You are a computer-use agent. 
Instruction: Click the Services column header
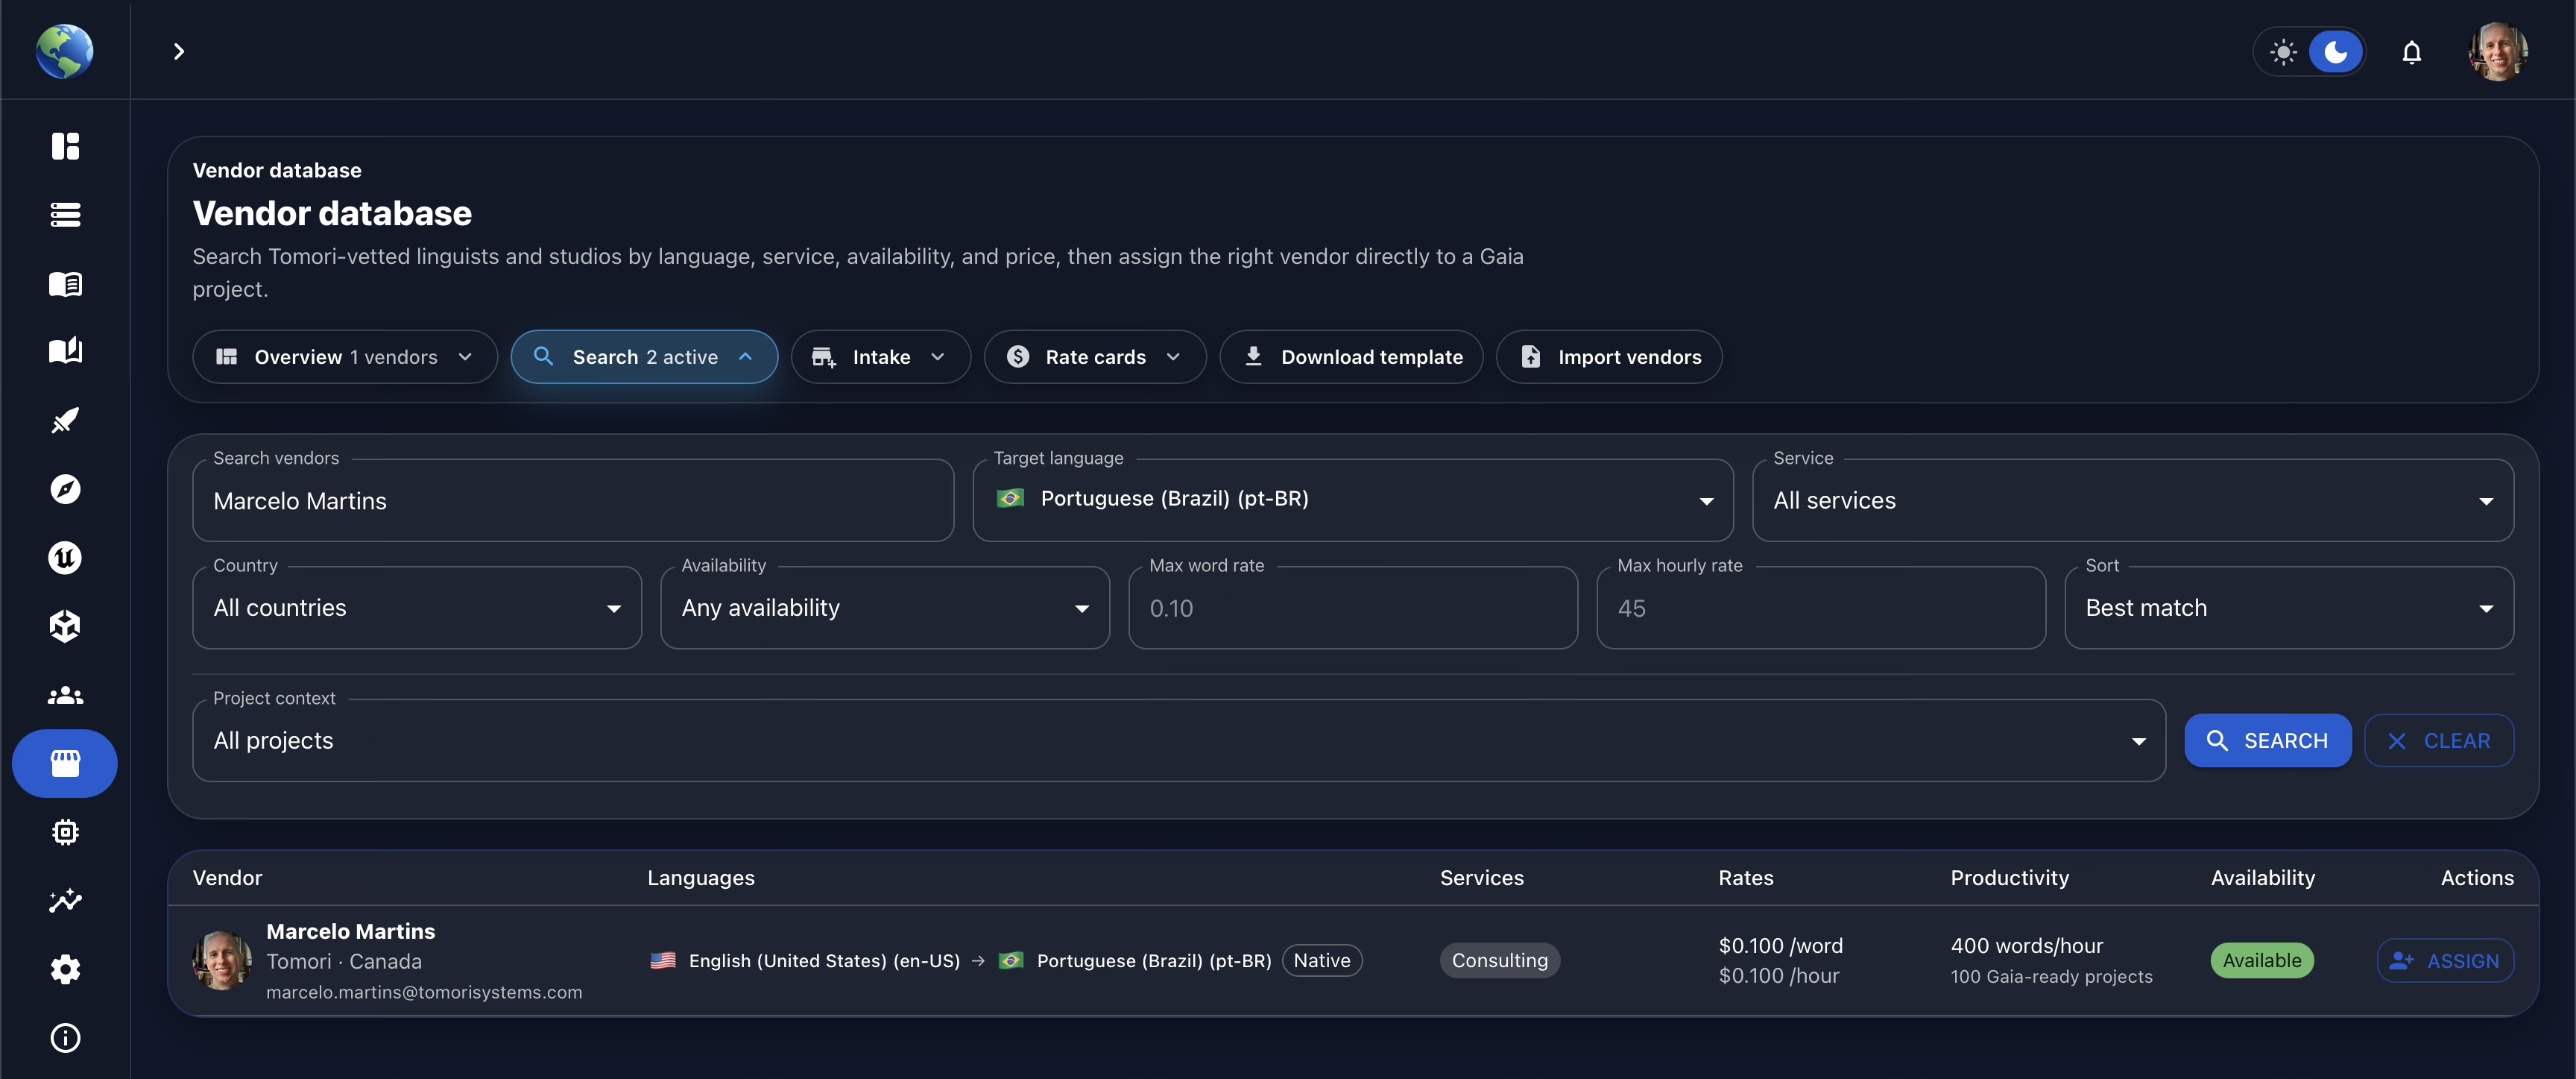(1481, 878)
